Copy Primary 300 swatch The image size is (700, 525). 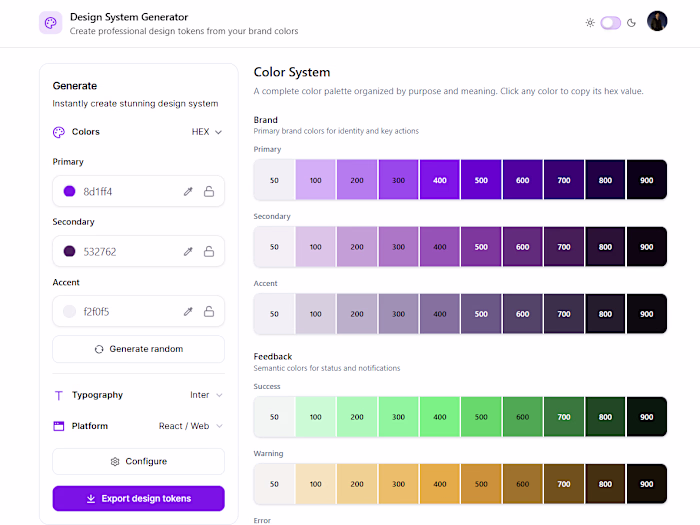point(398,179)
